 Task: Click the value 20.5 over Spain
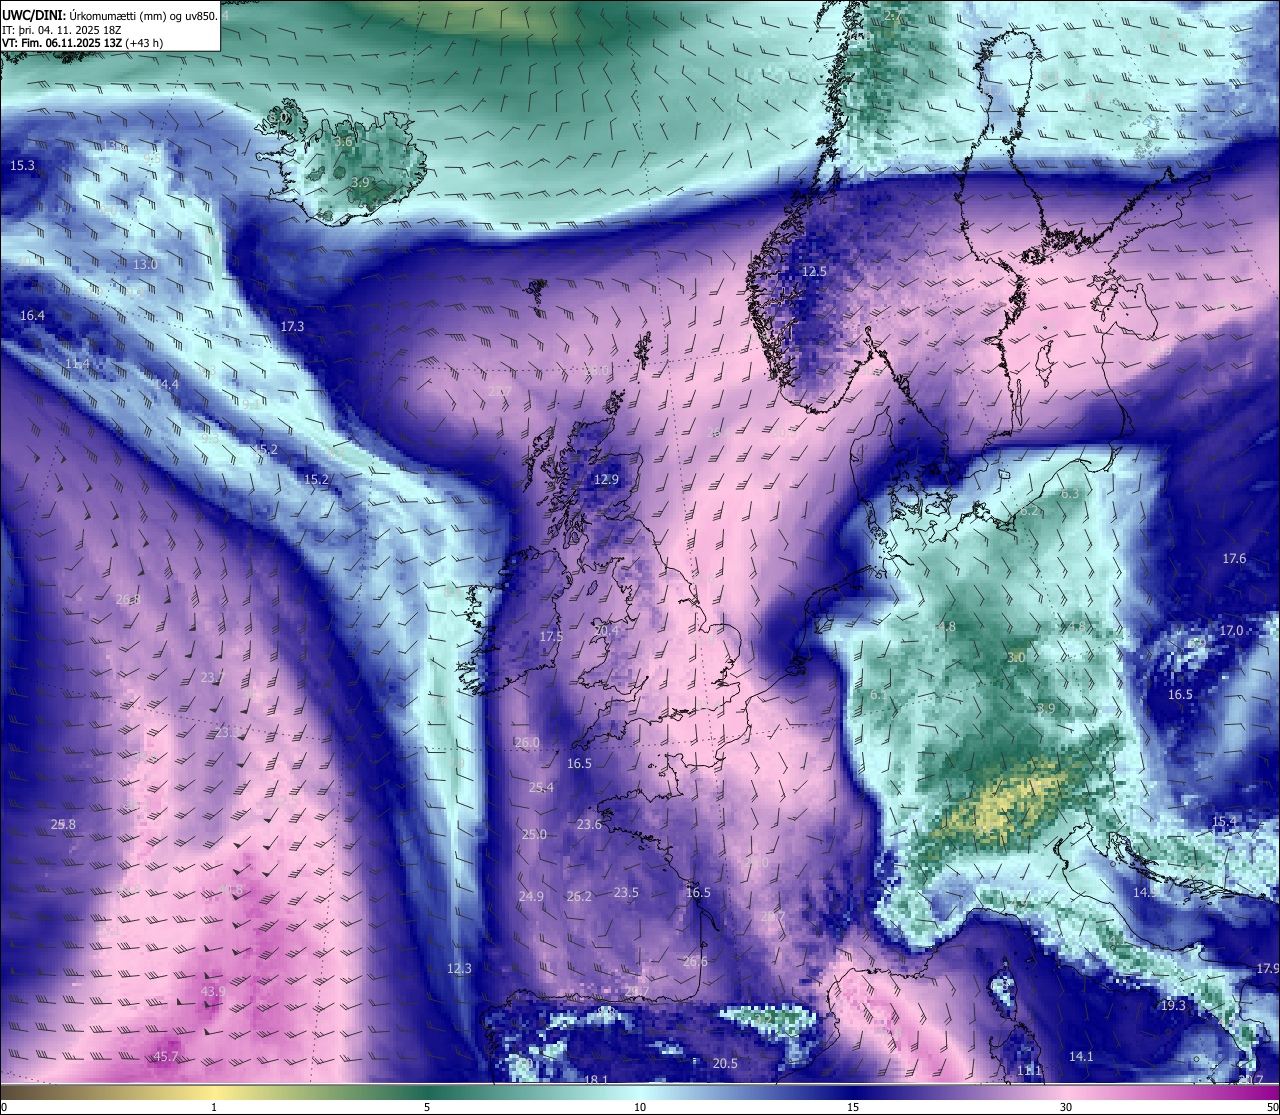click(725, 1063)
